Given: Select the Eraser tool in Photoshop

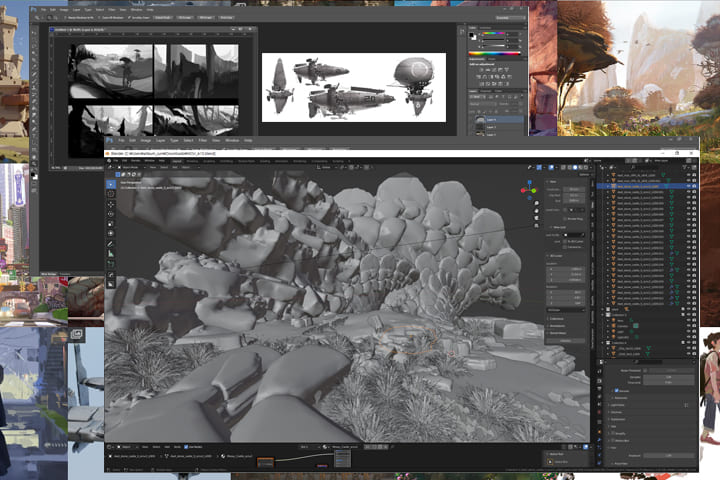Looking at the screenshot, I should [x=35, y=102].
